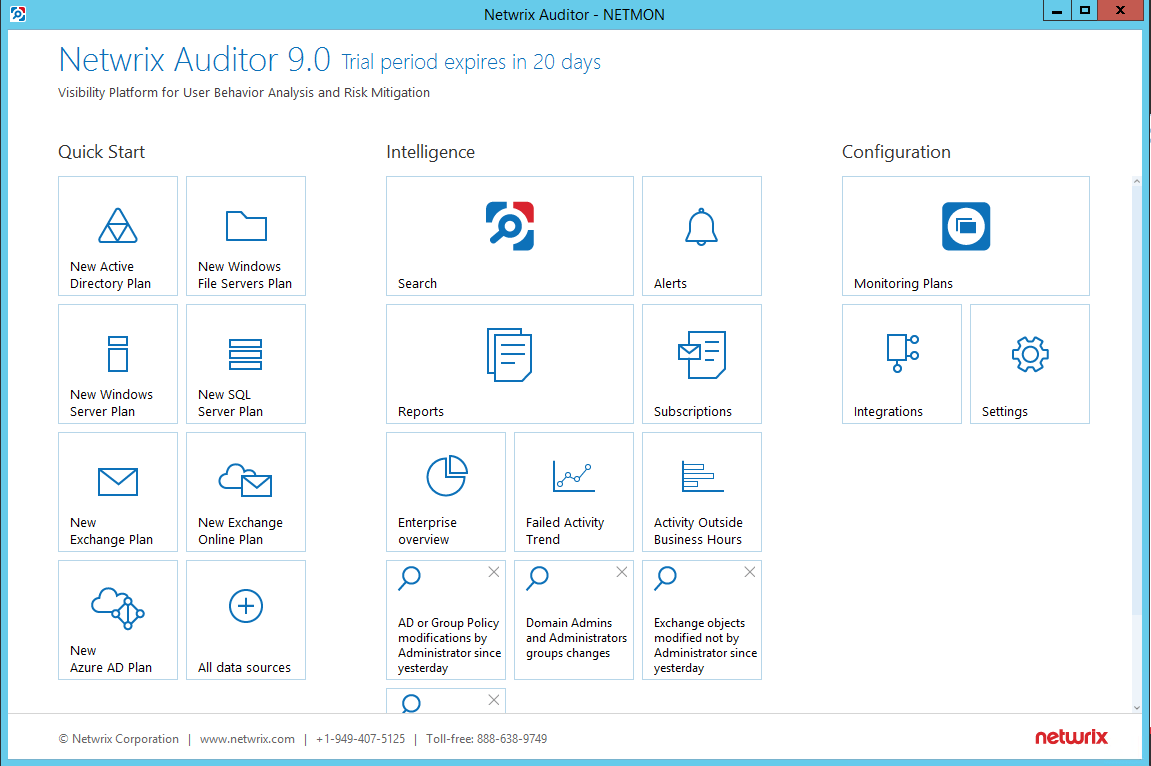Screen dimensions: 1151x766
Task: Remove the partially visible bottom search tile
Action: tap(494, 700)
